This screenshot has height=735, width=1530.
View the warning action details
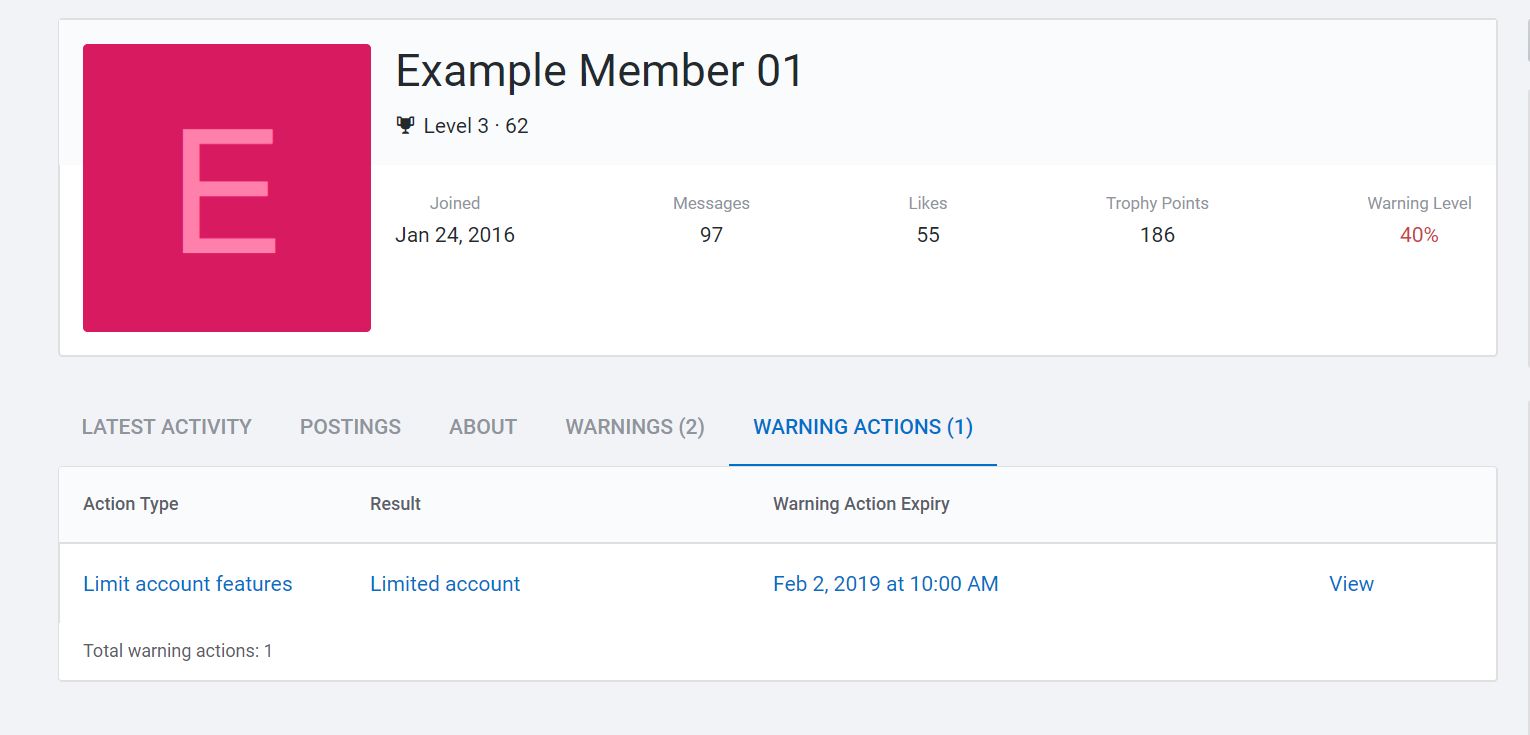coord(1351,584)
